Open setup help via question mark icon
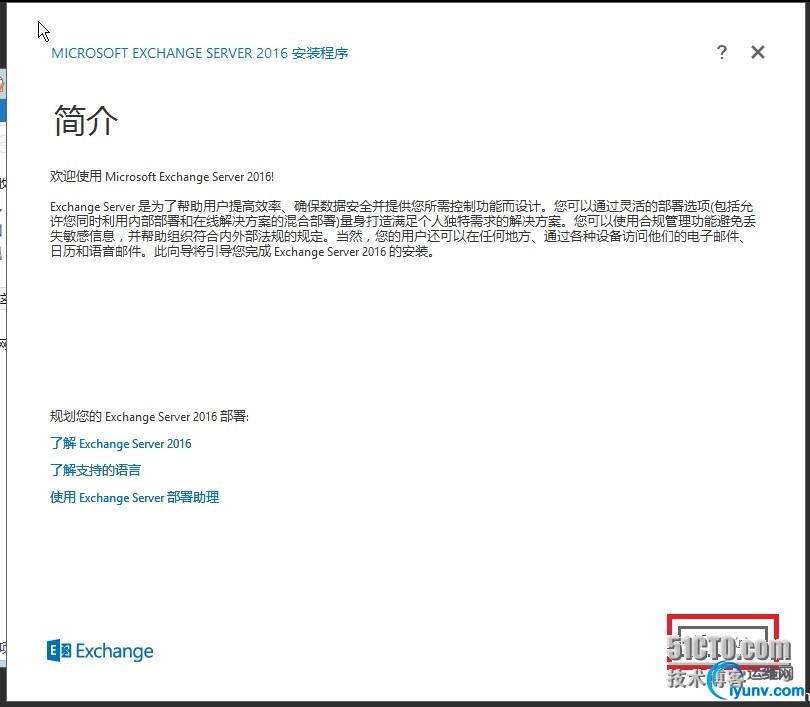Image resolution: width=810 pixels, height=707 pixels. coord(722,52)
